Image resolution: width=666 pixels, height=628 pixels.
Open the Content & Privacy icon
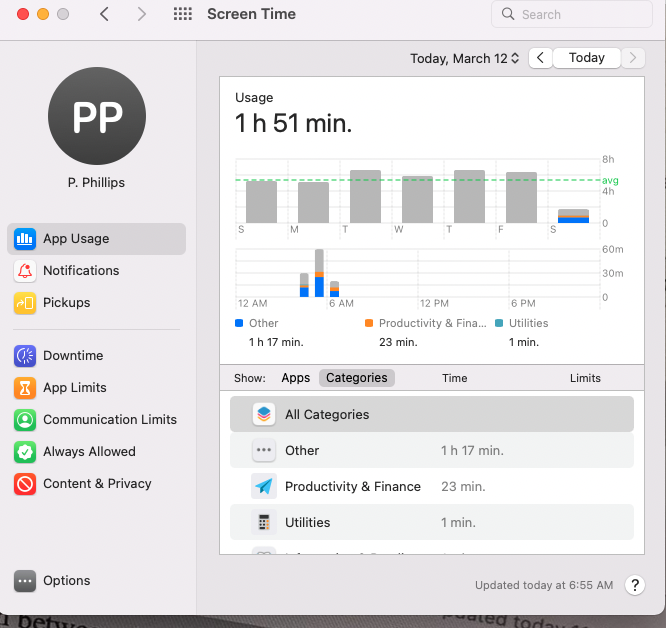click(x=25, y=484)
